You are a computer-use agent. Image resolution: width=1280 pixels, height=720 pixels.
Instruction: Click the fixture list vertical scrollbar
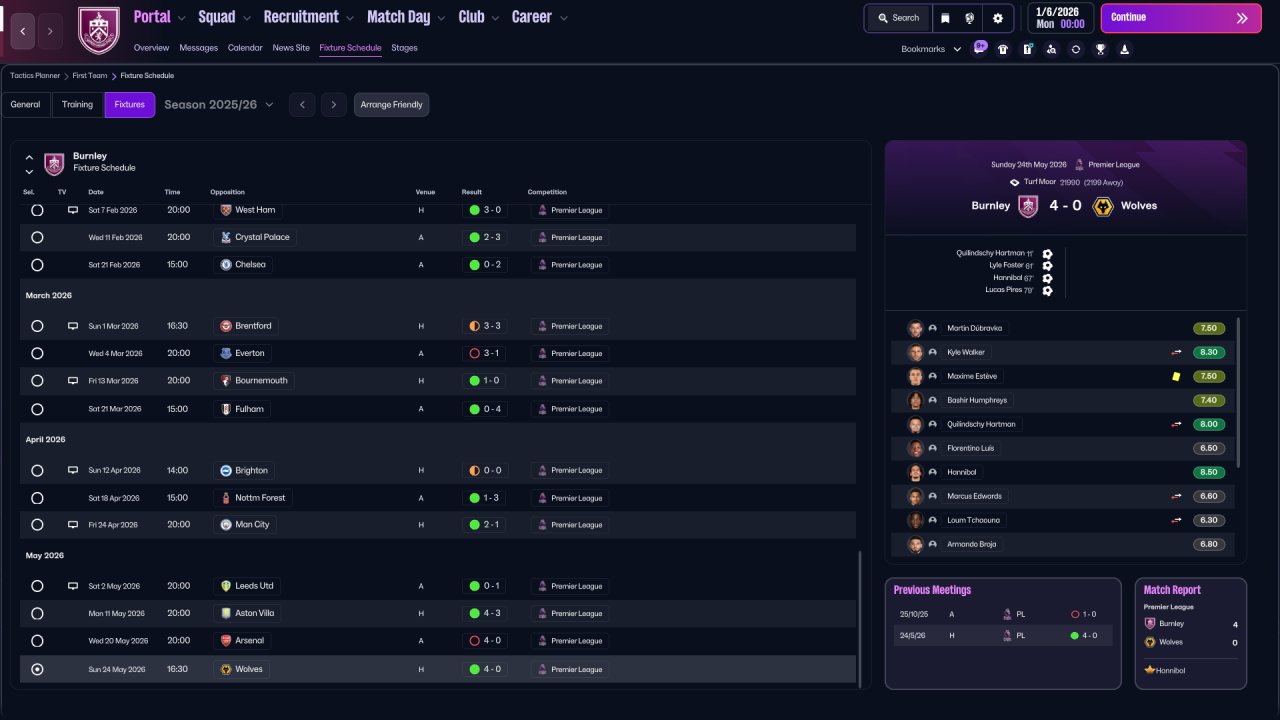point(859,617)
